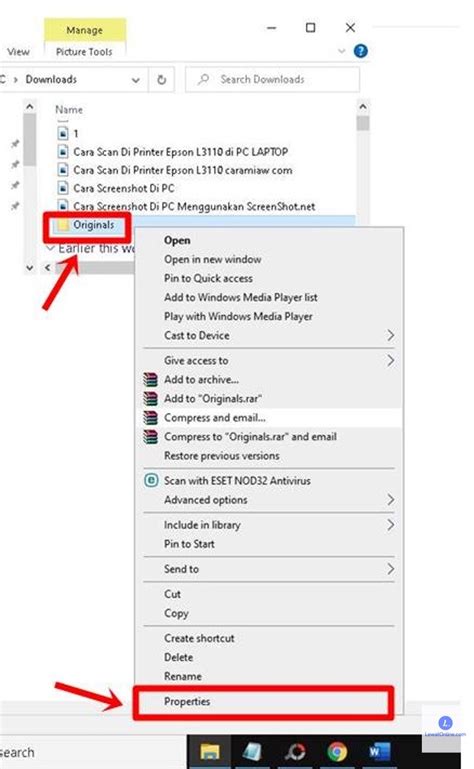Sort files by the Name column header
Image resolution: width=474 pixels, height=769 pixels.
(69, 110)
